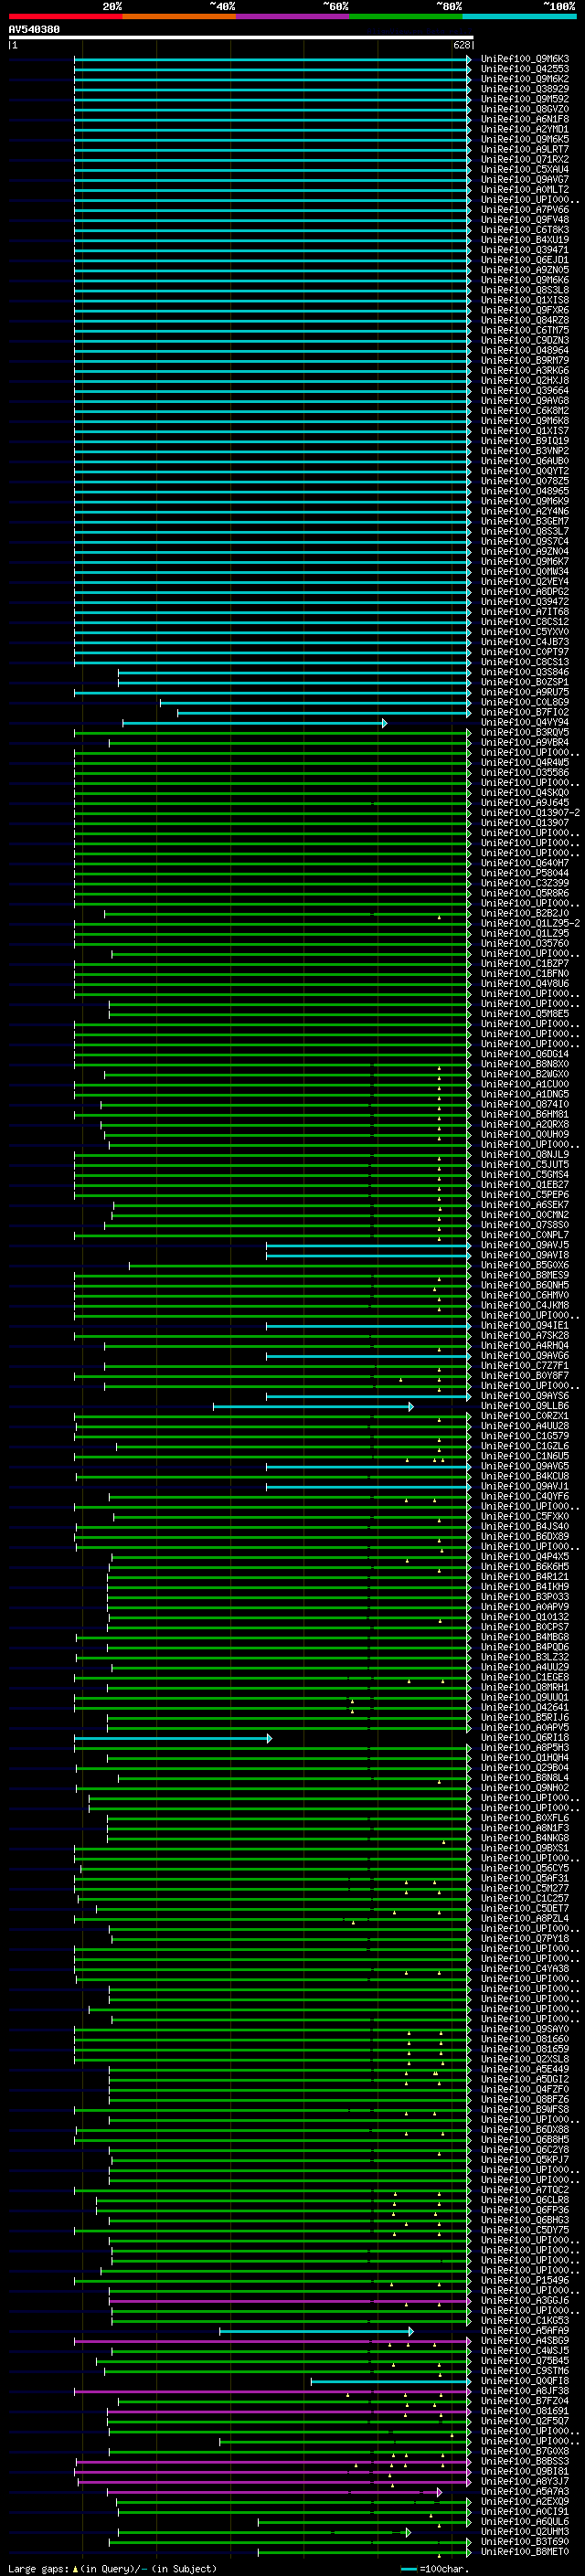The height and width of the screenshot is (2576, 585).
Task: Open the UniRef100_B7FI02 hit label
Action: tap(525, 712)
